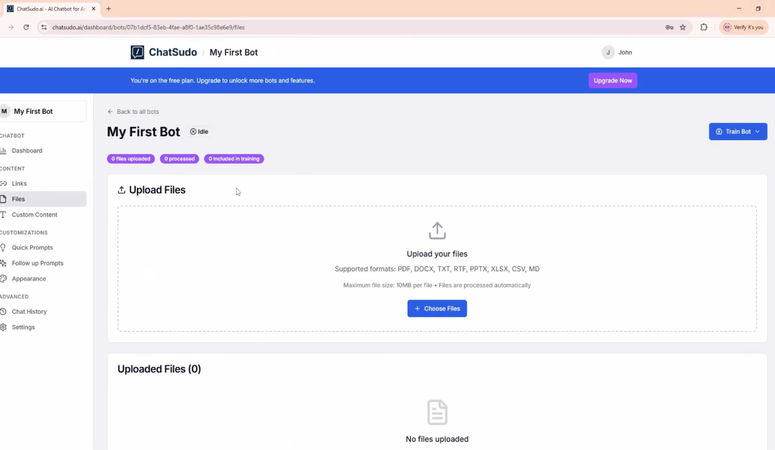Click the Uploaded Files (0) heading
This screenshot has width=775, height=450.
[x=159, y=369]
